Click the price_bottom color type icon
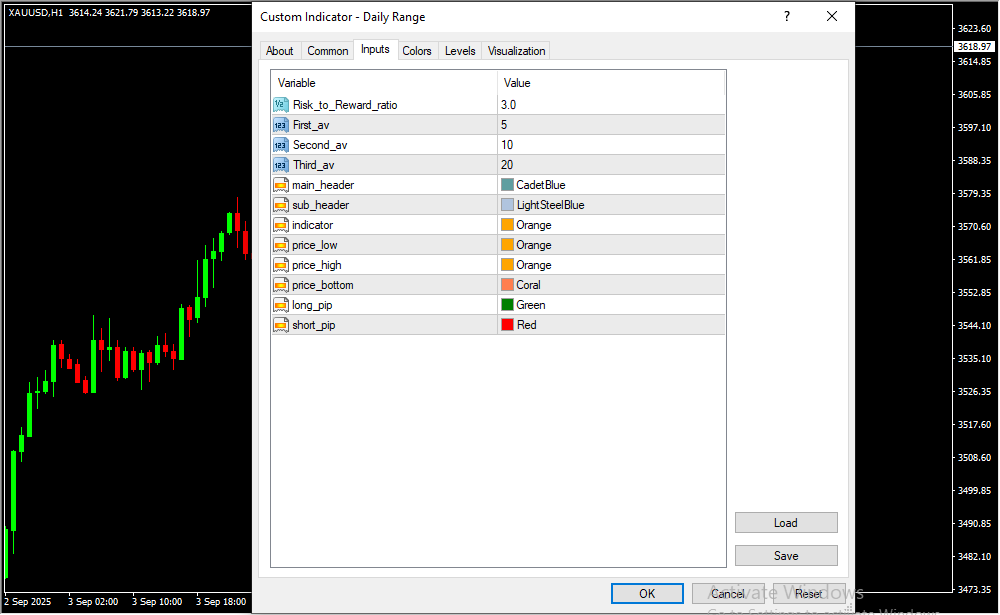Screen dimensions: 1000x615 280,285
